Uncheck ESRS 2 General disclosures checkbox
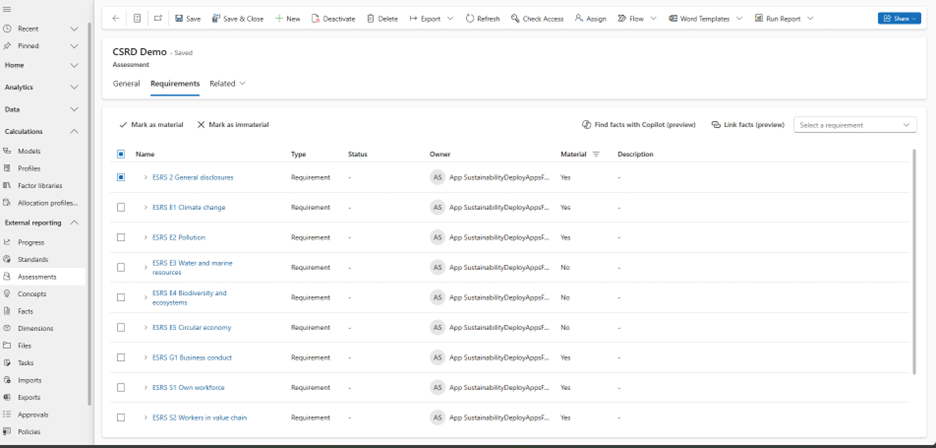 pos(121,177)
